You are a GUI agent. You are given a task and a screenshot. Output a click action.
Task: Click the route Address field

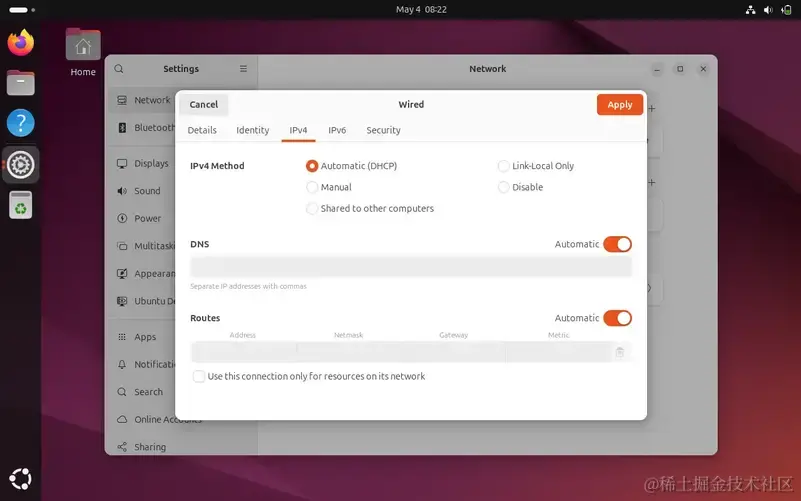point(244,352)
